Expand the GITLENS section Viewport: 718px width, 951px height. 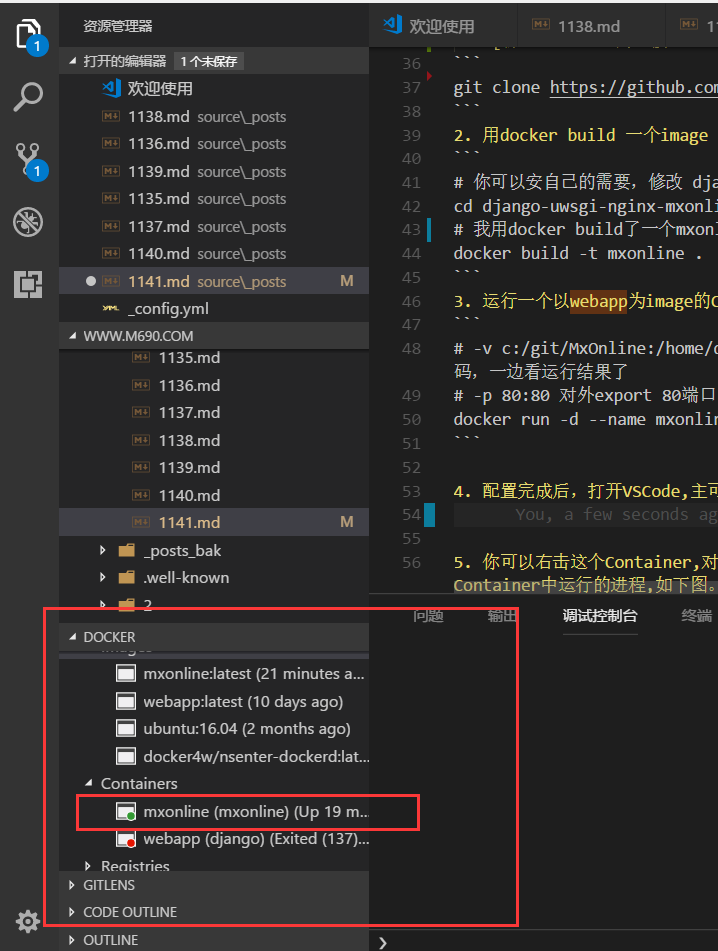click(x=72, y=885)
